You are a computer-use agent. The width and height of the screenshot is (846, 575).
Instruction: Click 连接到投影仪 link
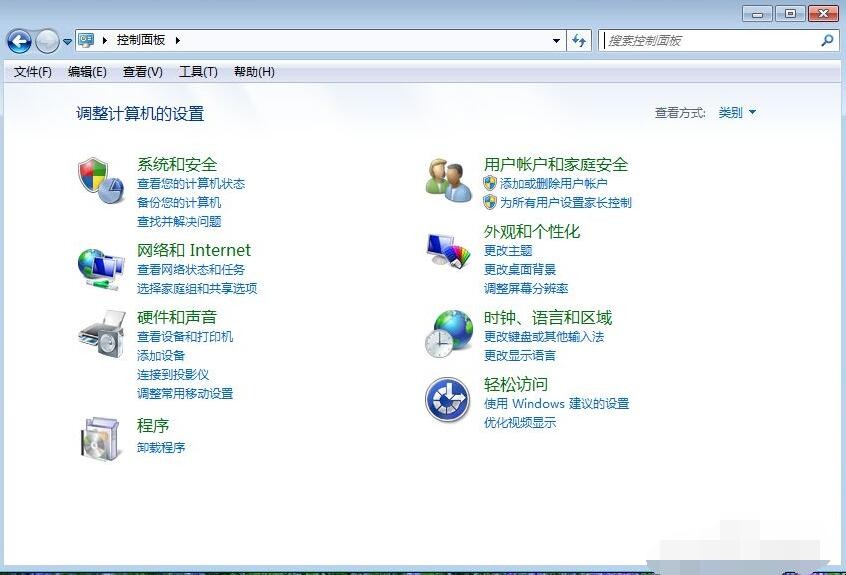(x=173, y=374)
